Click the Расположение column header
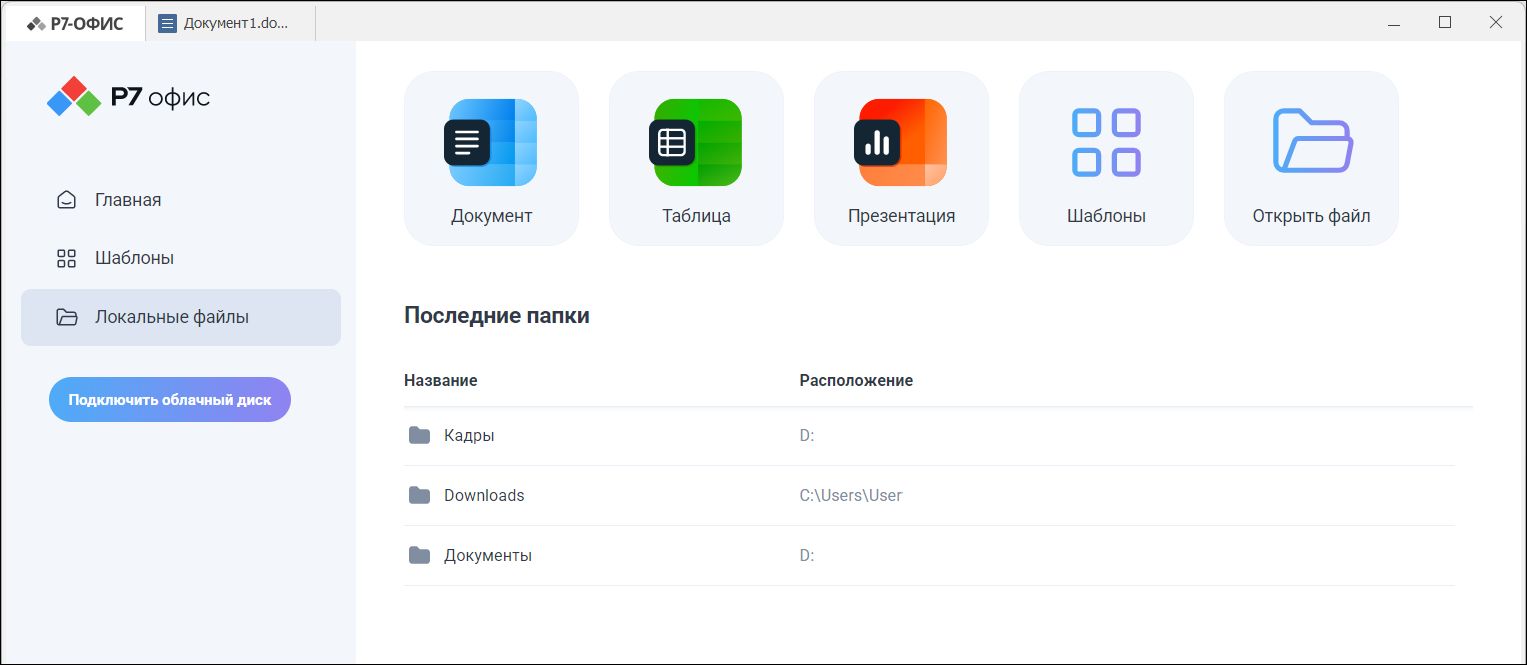 coord(856,380)
